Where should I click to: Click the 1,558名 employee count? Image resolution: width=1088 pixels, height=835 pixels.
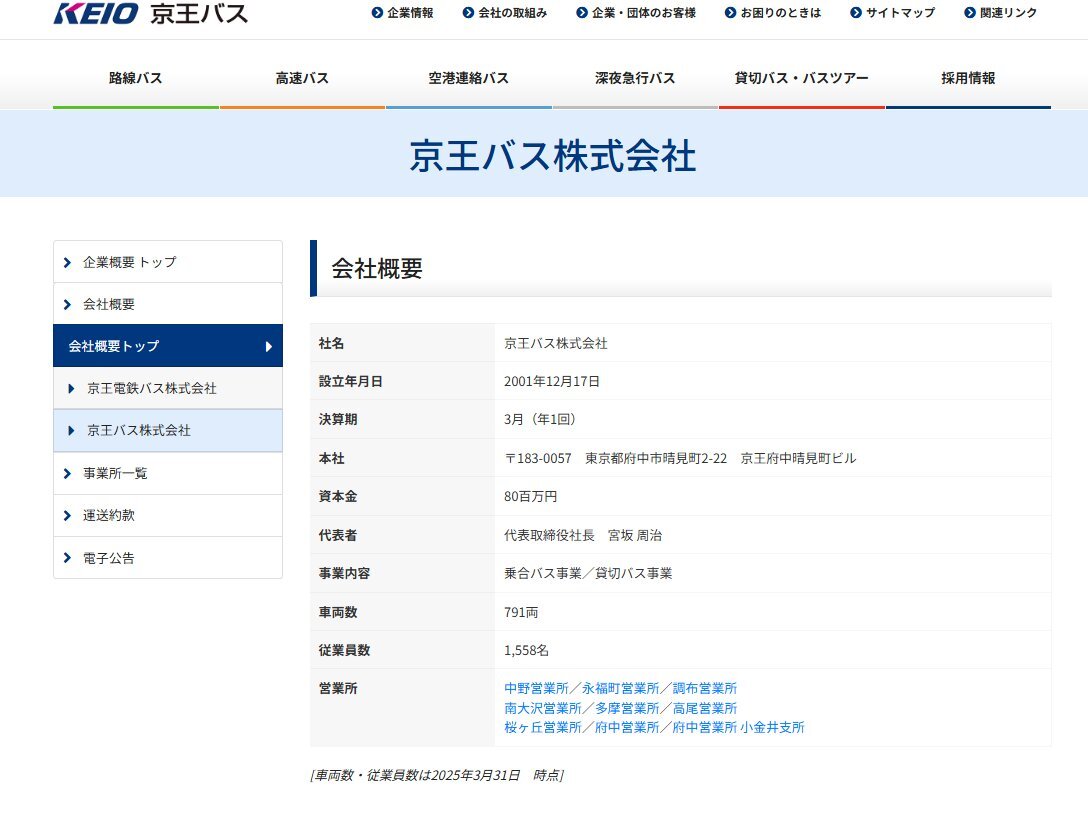click(526, 650)
